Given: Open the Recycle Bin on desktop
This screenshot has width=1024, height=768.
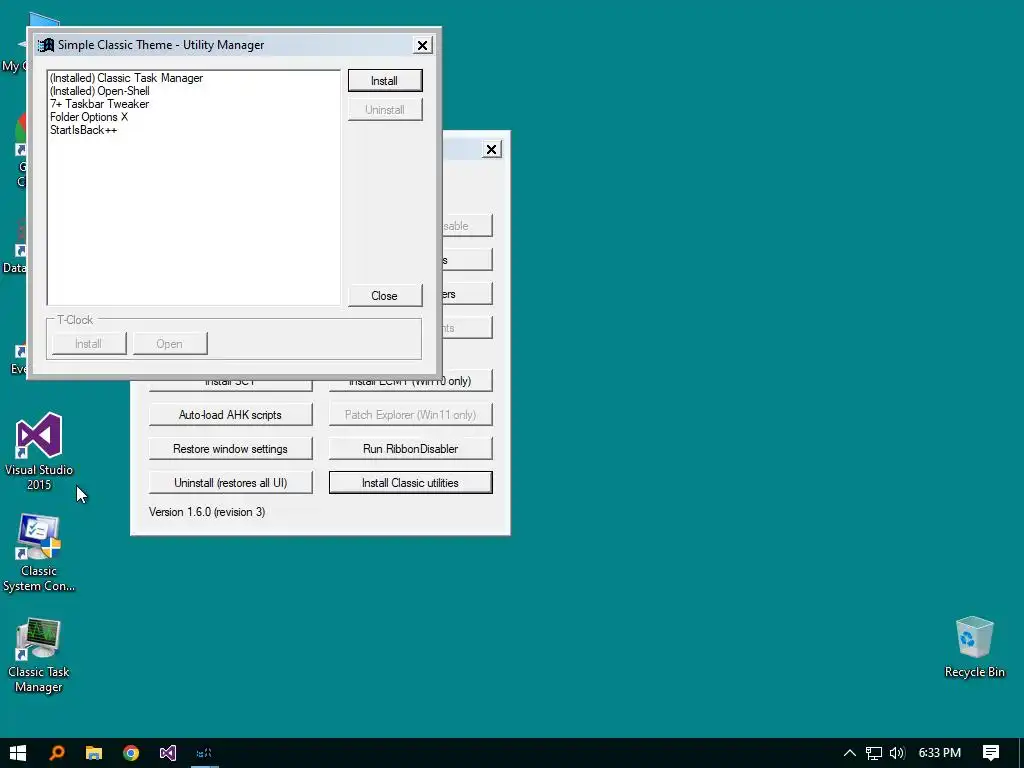Looking at the screenshot, I should [974, 647].
